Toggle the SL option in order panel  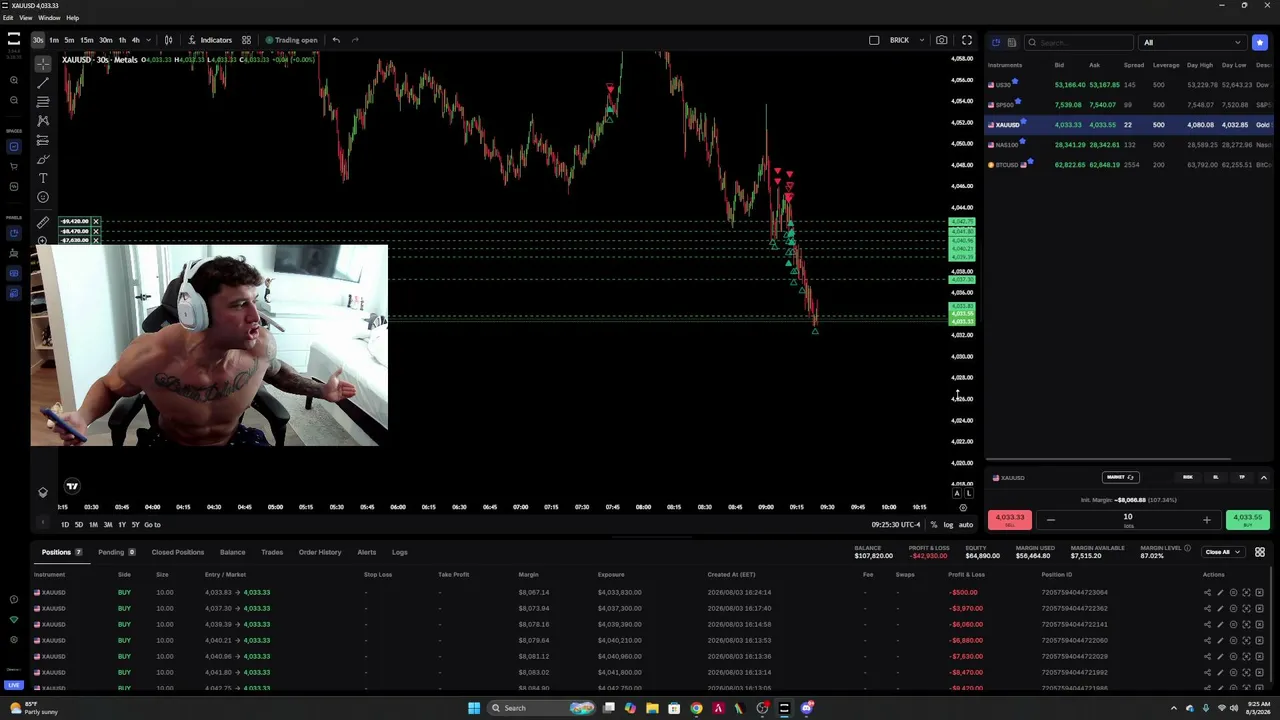point(1216,477)
